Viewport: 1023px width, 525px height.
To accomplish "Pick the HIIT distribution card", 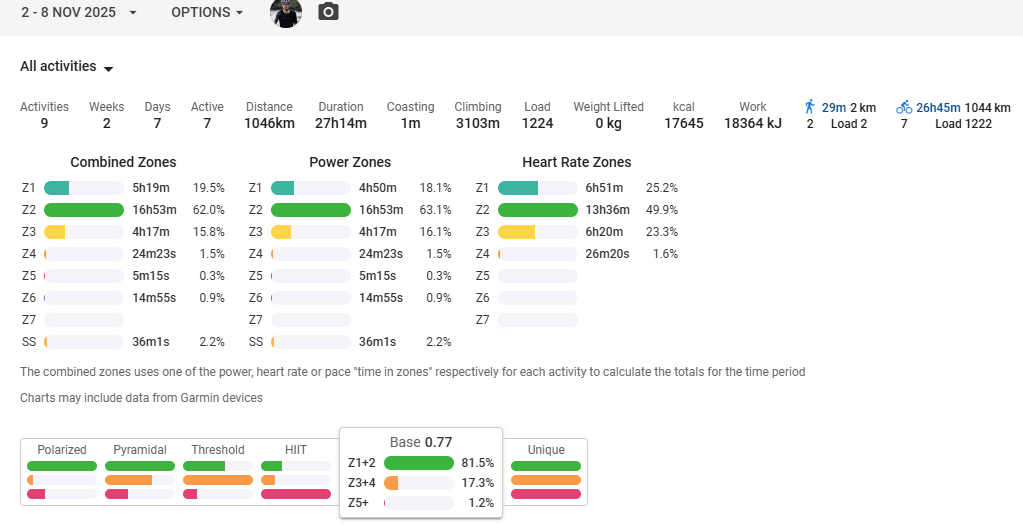I will [x=295, y=471].
